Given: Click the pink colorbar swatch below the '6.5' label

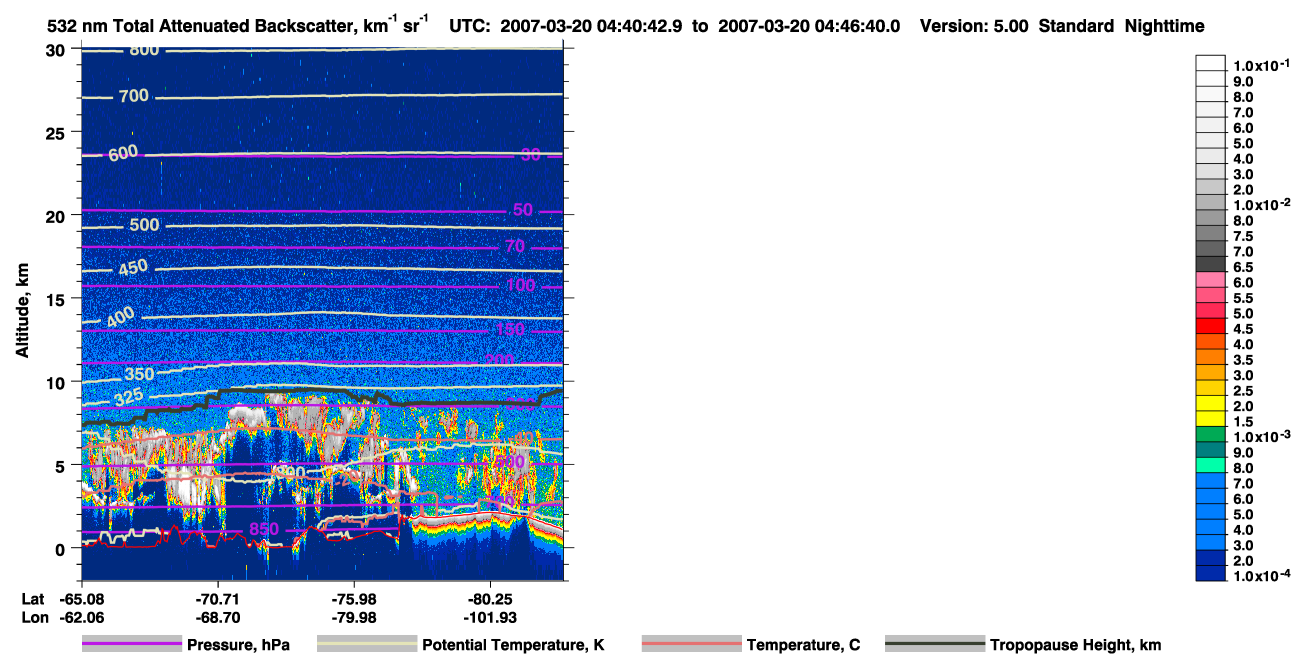Looking at the screenshot, I should [x=1210, y=279].
